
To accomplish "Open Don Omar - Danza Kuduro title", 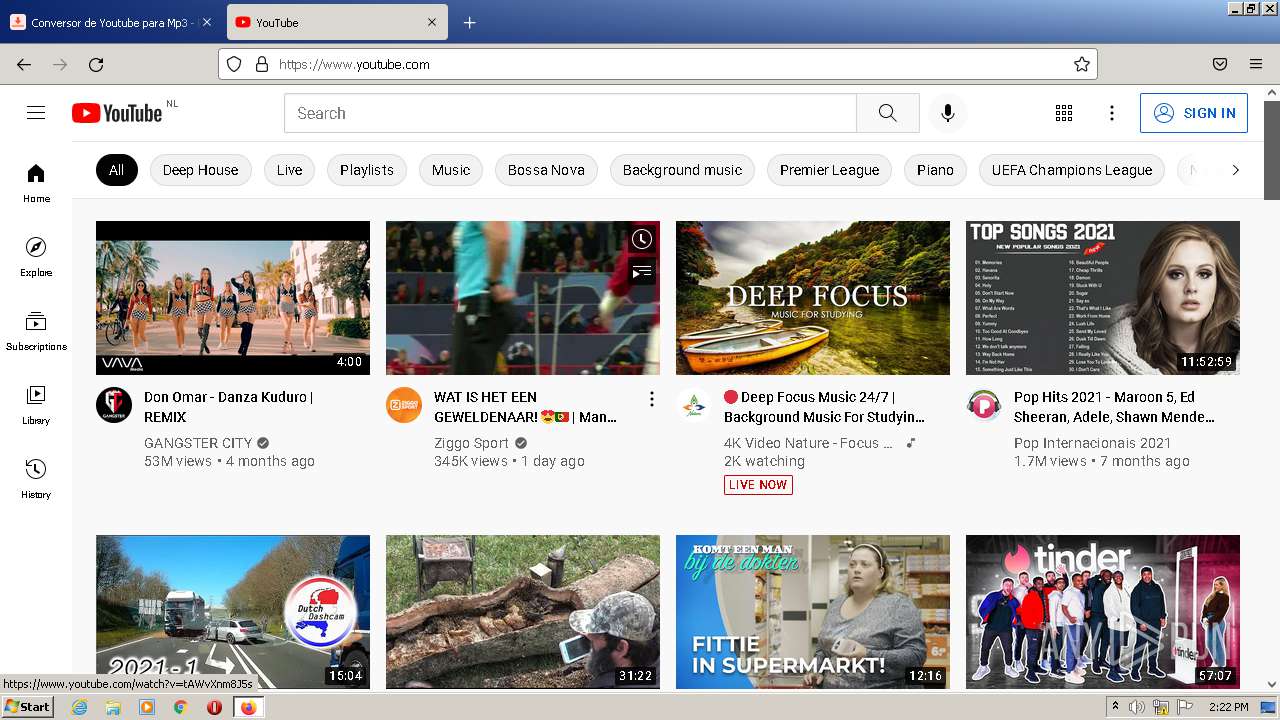I will pos(229,407).
